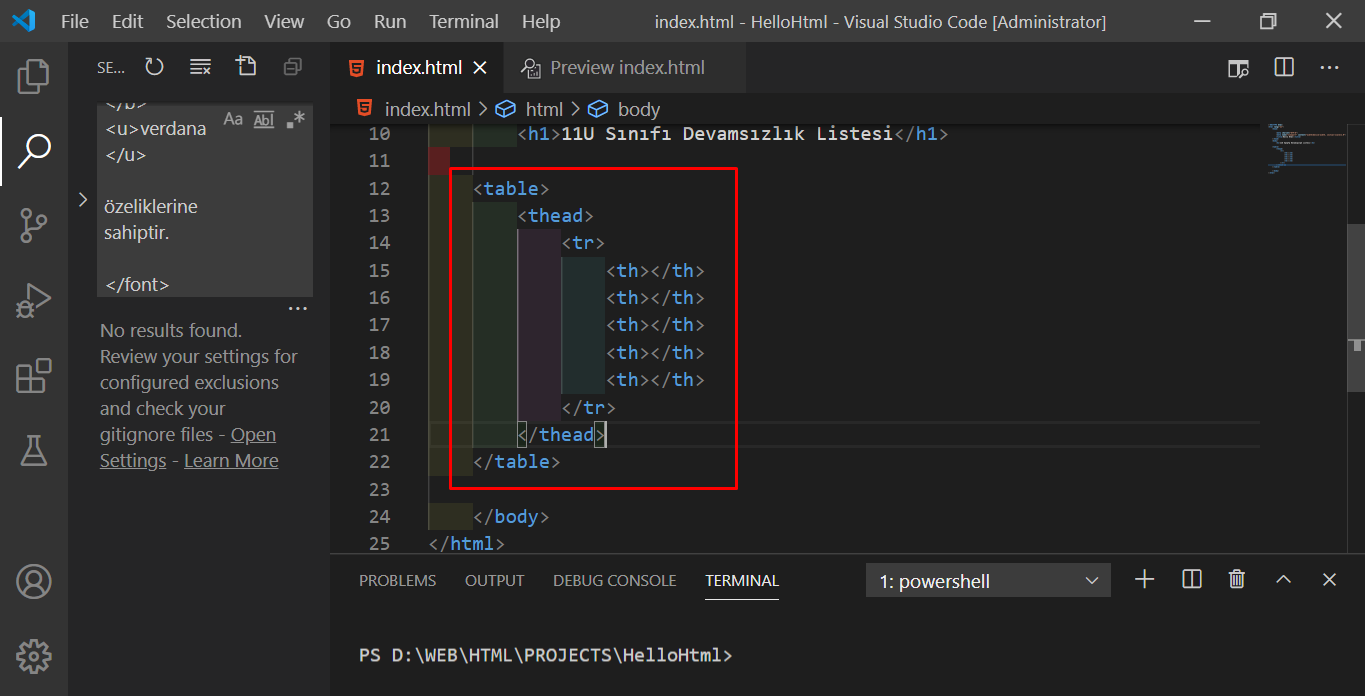Open the Run and Debug view

[33, 301]
